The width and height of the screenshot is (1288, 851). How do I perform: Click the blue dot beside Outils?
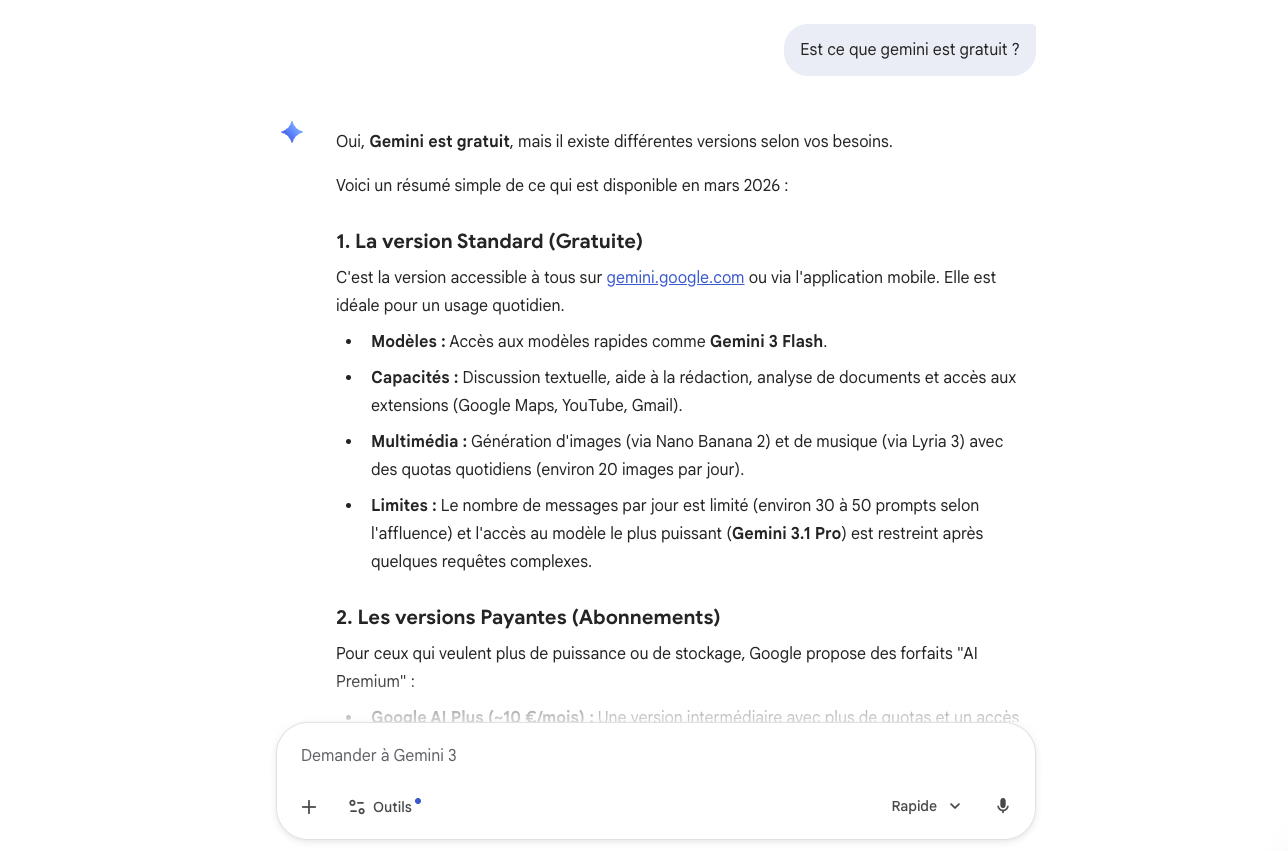click(x=418, y=800)
